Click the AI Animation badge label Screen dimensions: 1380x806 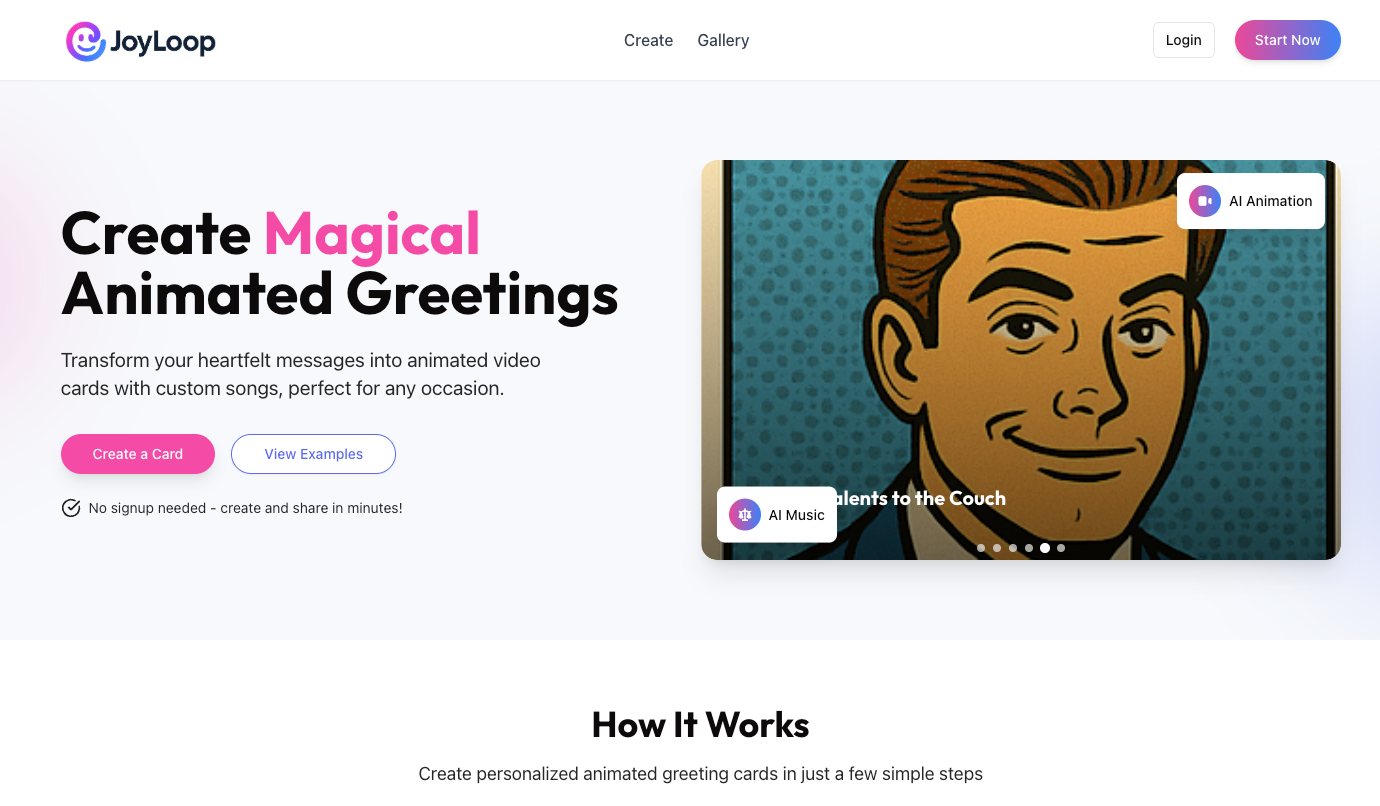(x=1270, y=201)
